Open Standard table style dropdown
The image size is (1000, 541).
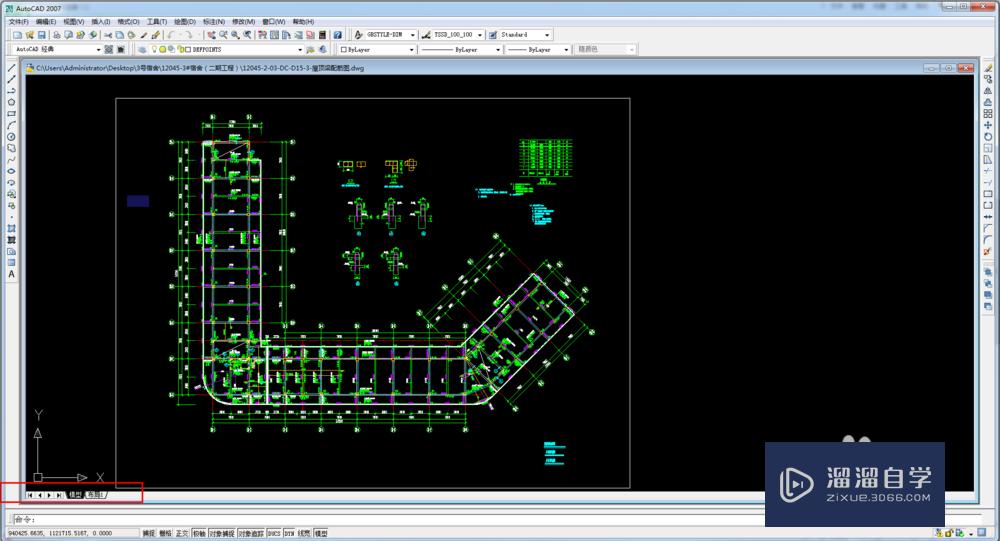tap(547, 35)
